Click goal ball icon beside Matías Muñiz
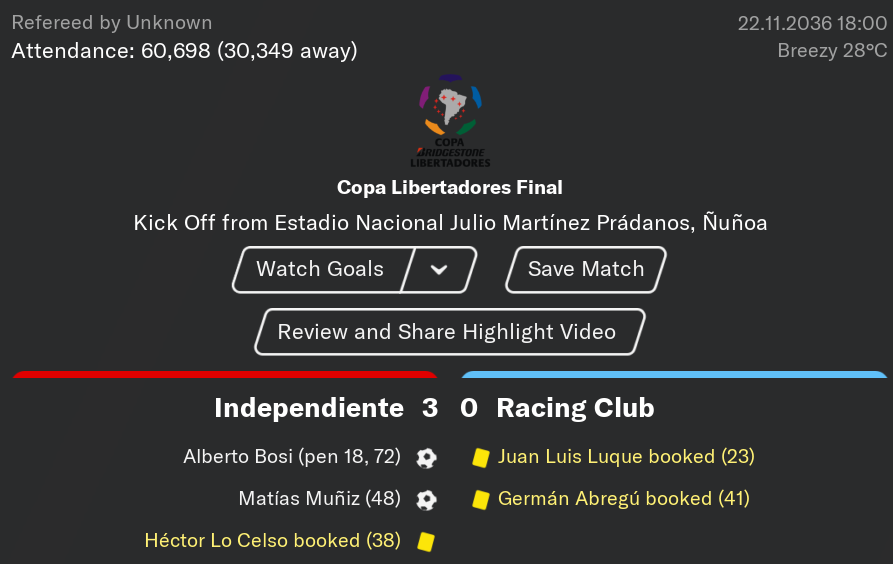Screen dimensions: 893x564 [x=426, y=500]
